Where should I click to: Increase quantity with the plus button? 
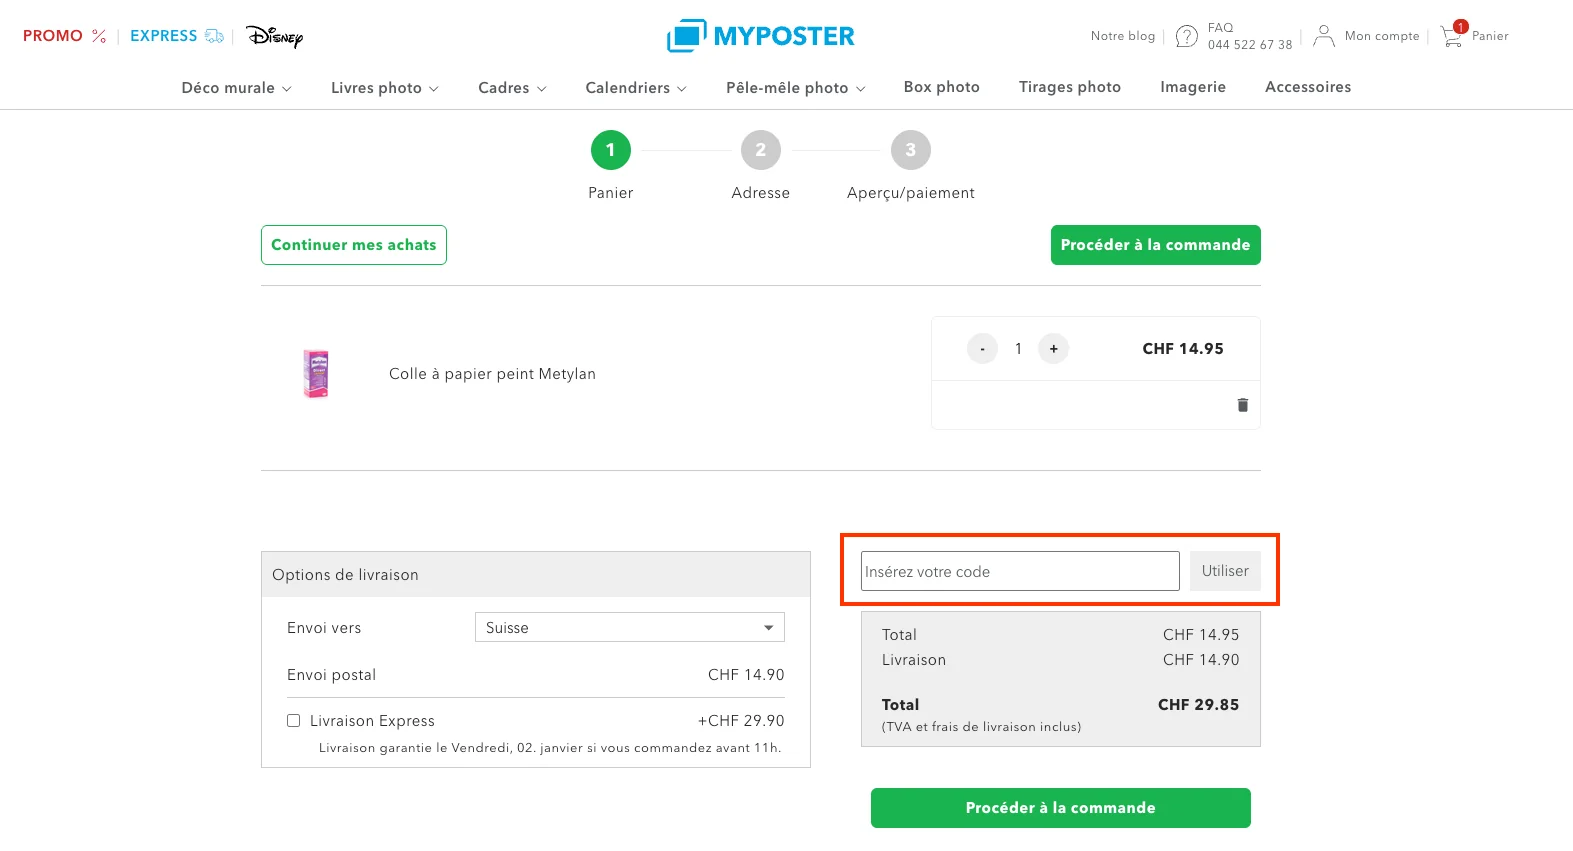(1054, 349)
